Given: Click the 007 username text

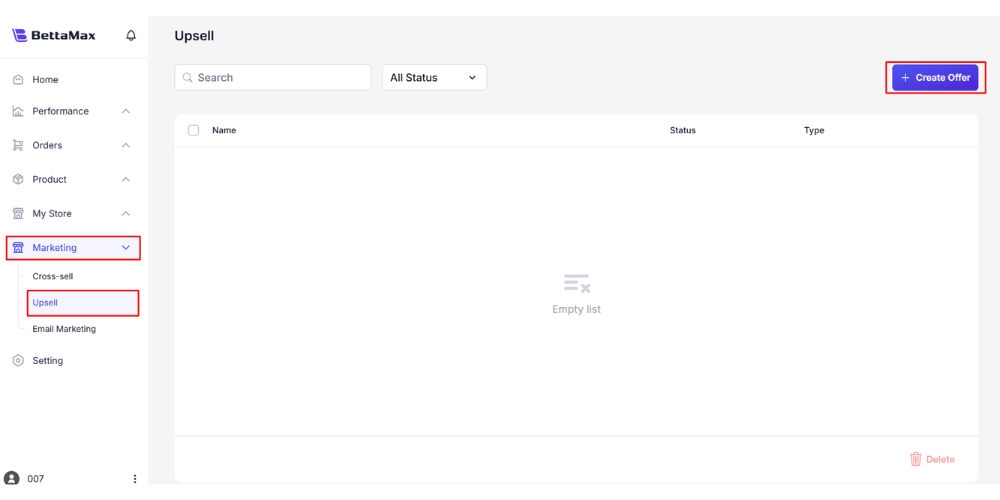Looking at the screenshot, I should point(36,478).
